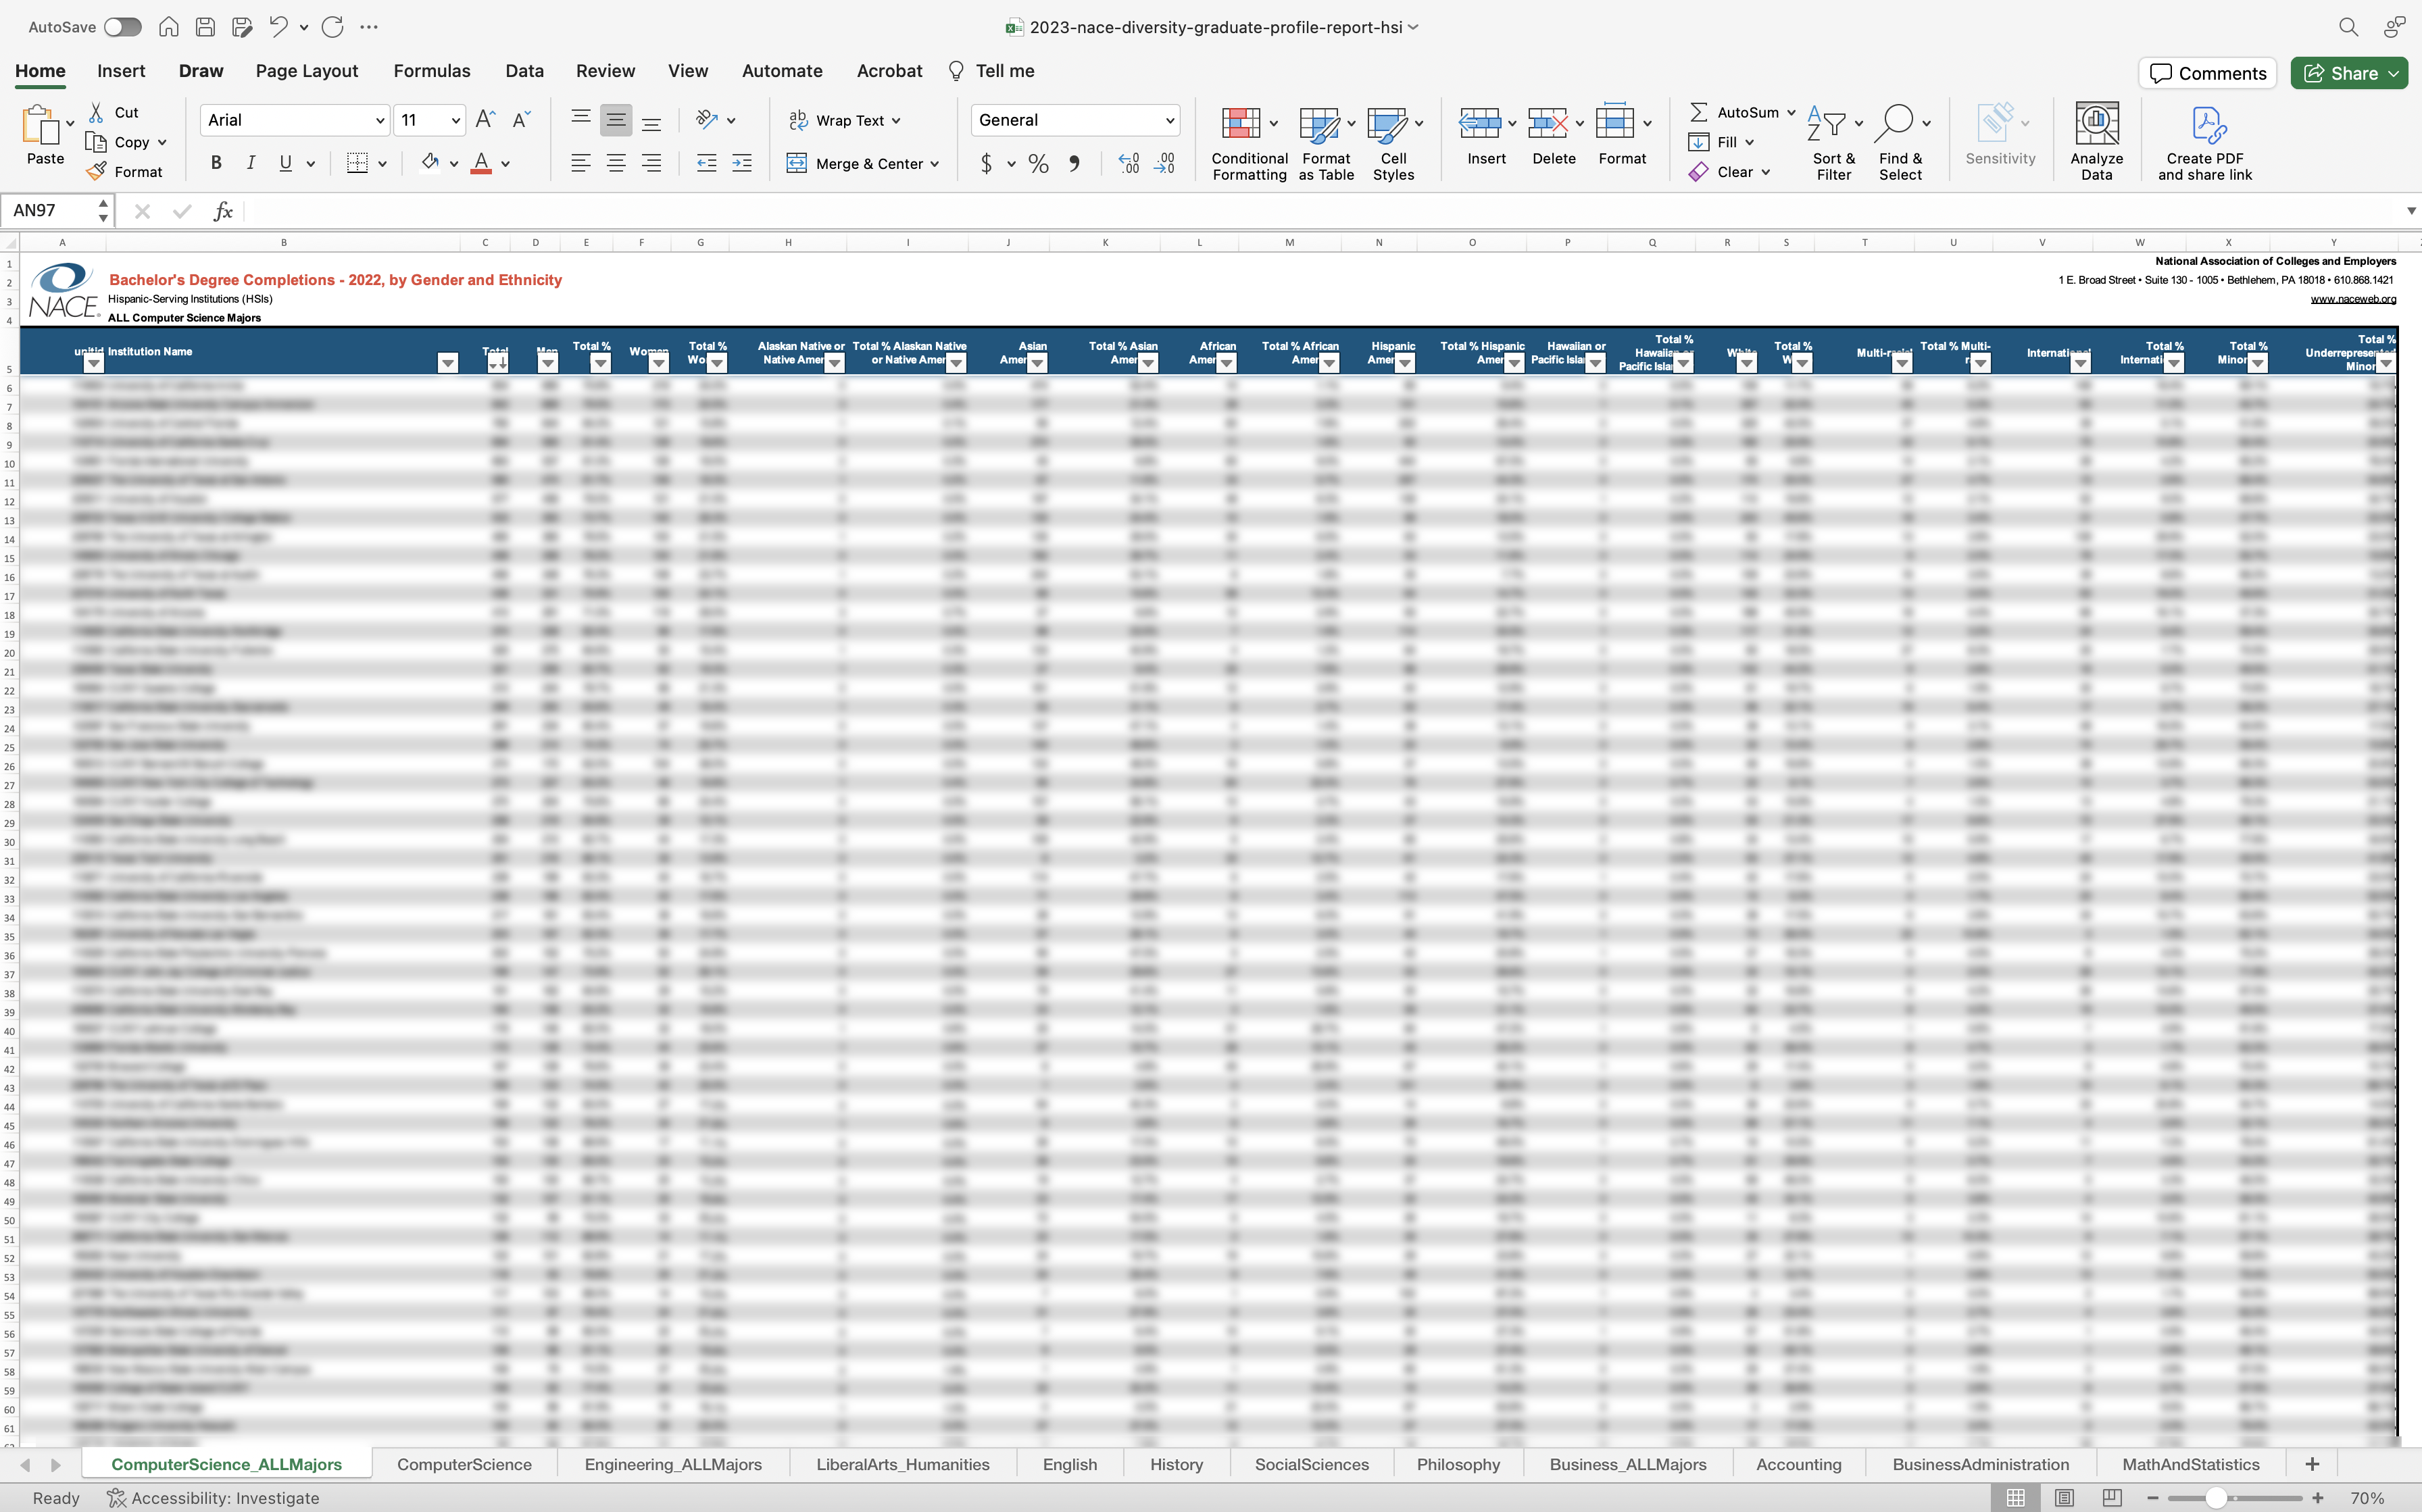Viewport: 2422px width, 1512px height.
Task: Expand the formula bar chevron
Action: pyautogui.click(x=2411, y=211)
